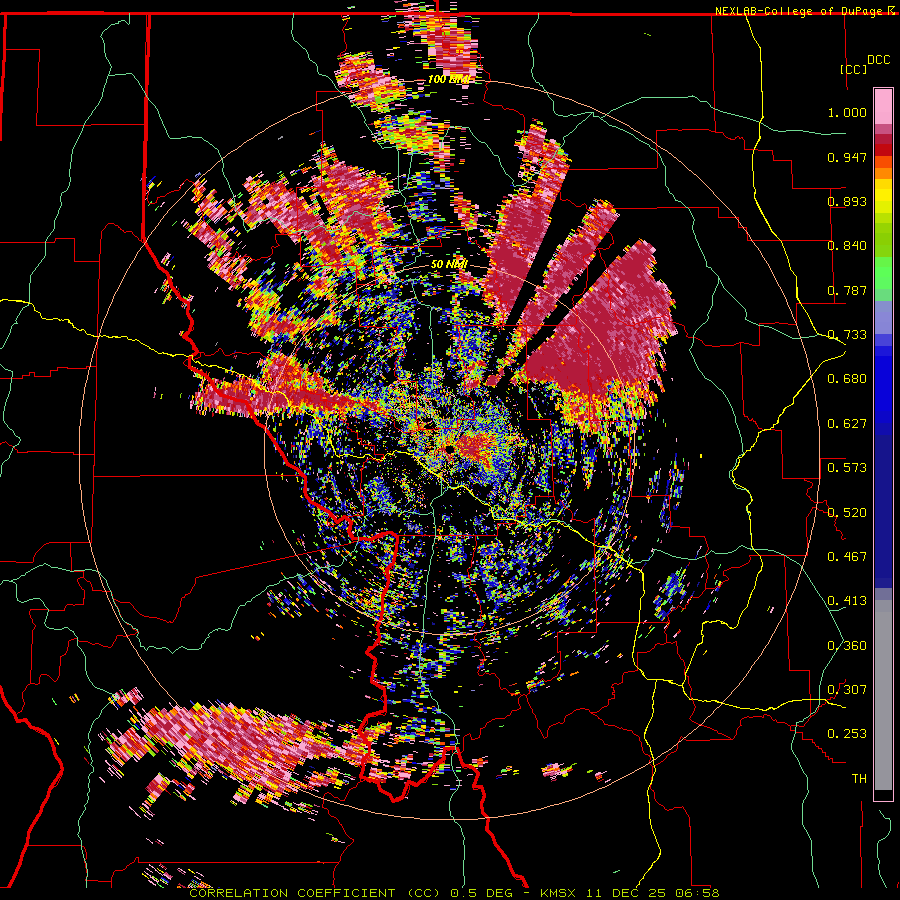Click the 0.253 scale value
Viewport: 900px width, 900px height.
(847, 734)
